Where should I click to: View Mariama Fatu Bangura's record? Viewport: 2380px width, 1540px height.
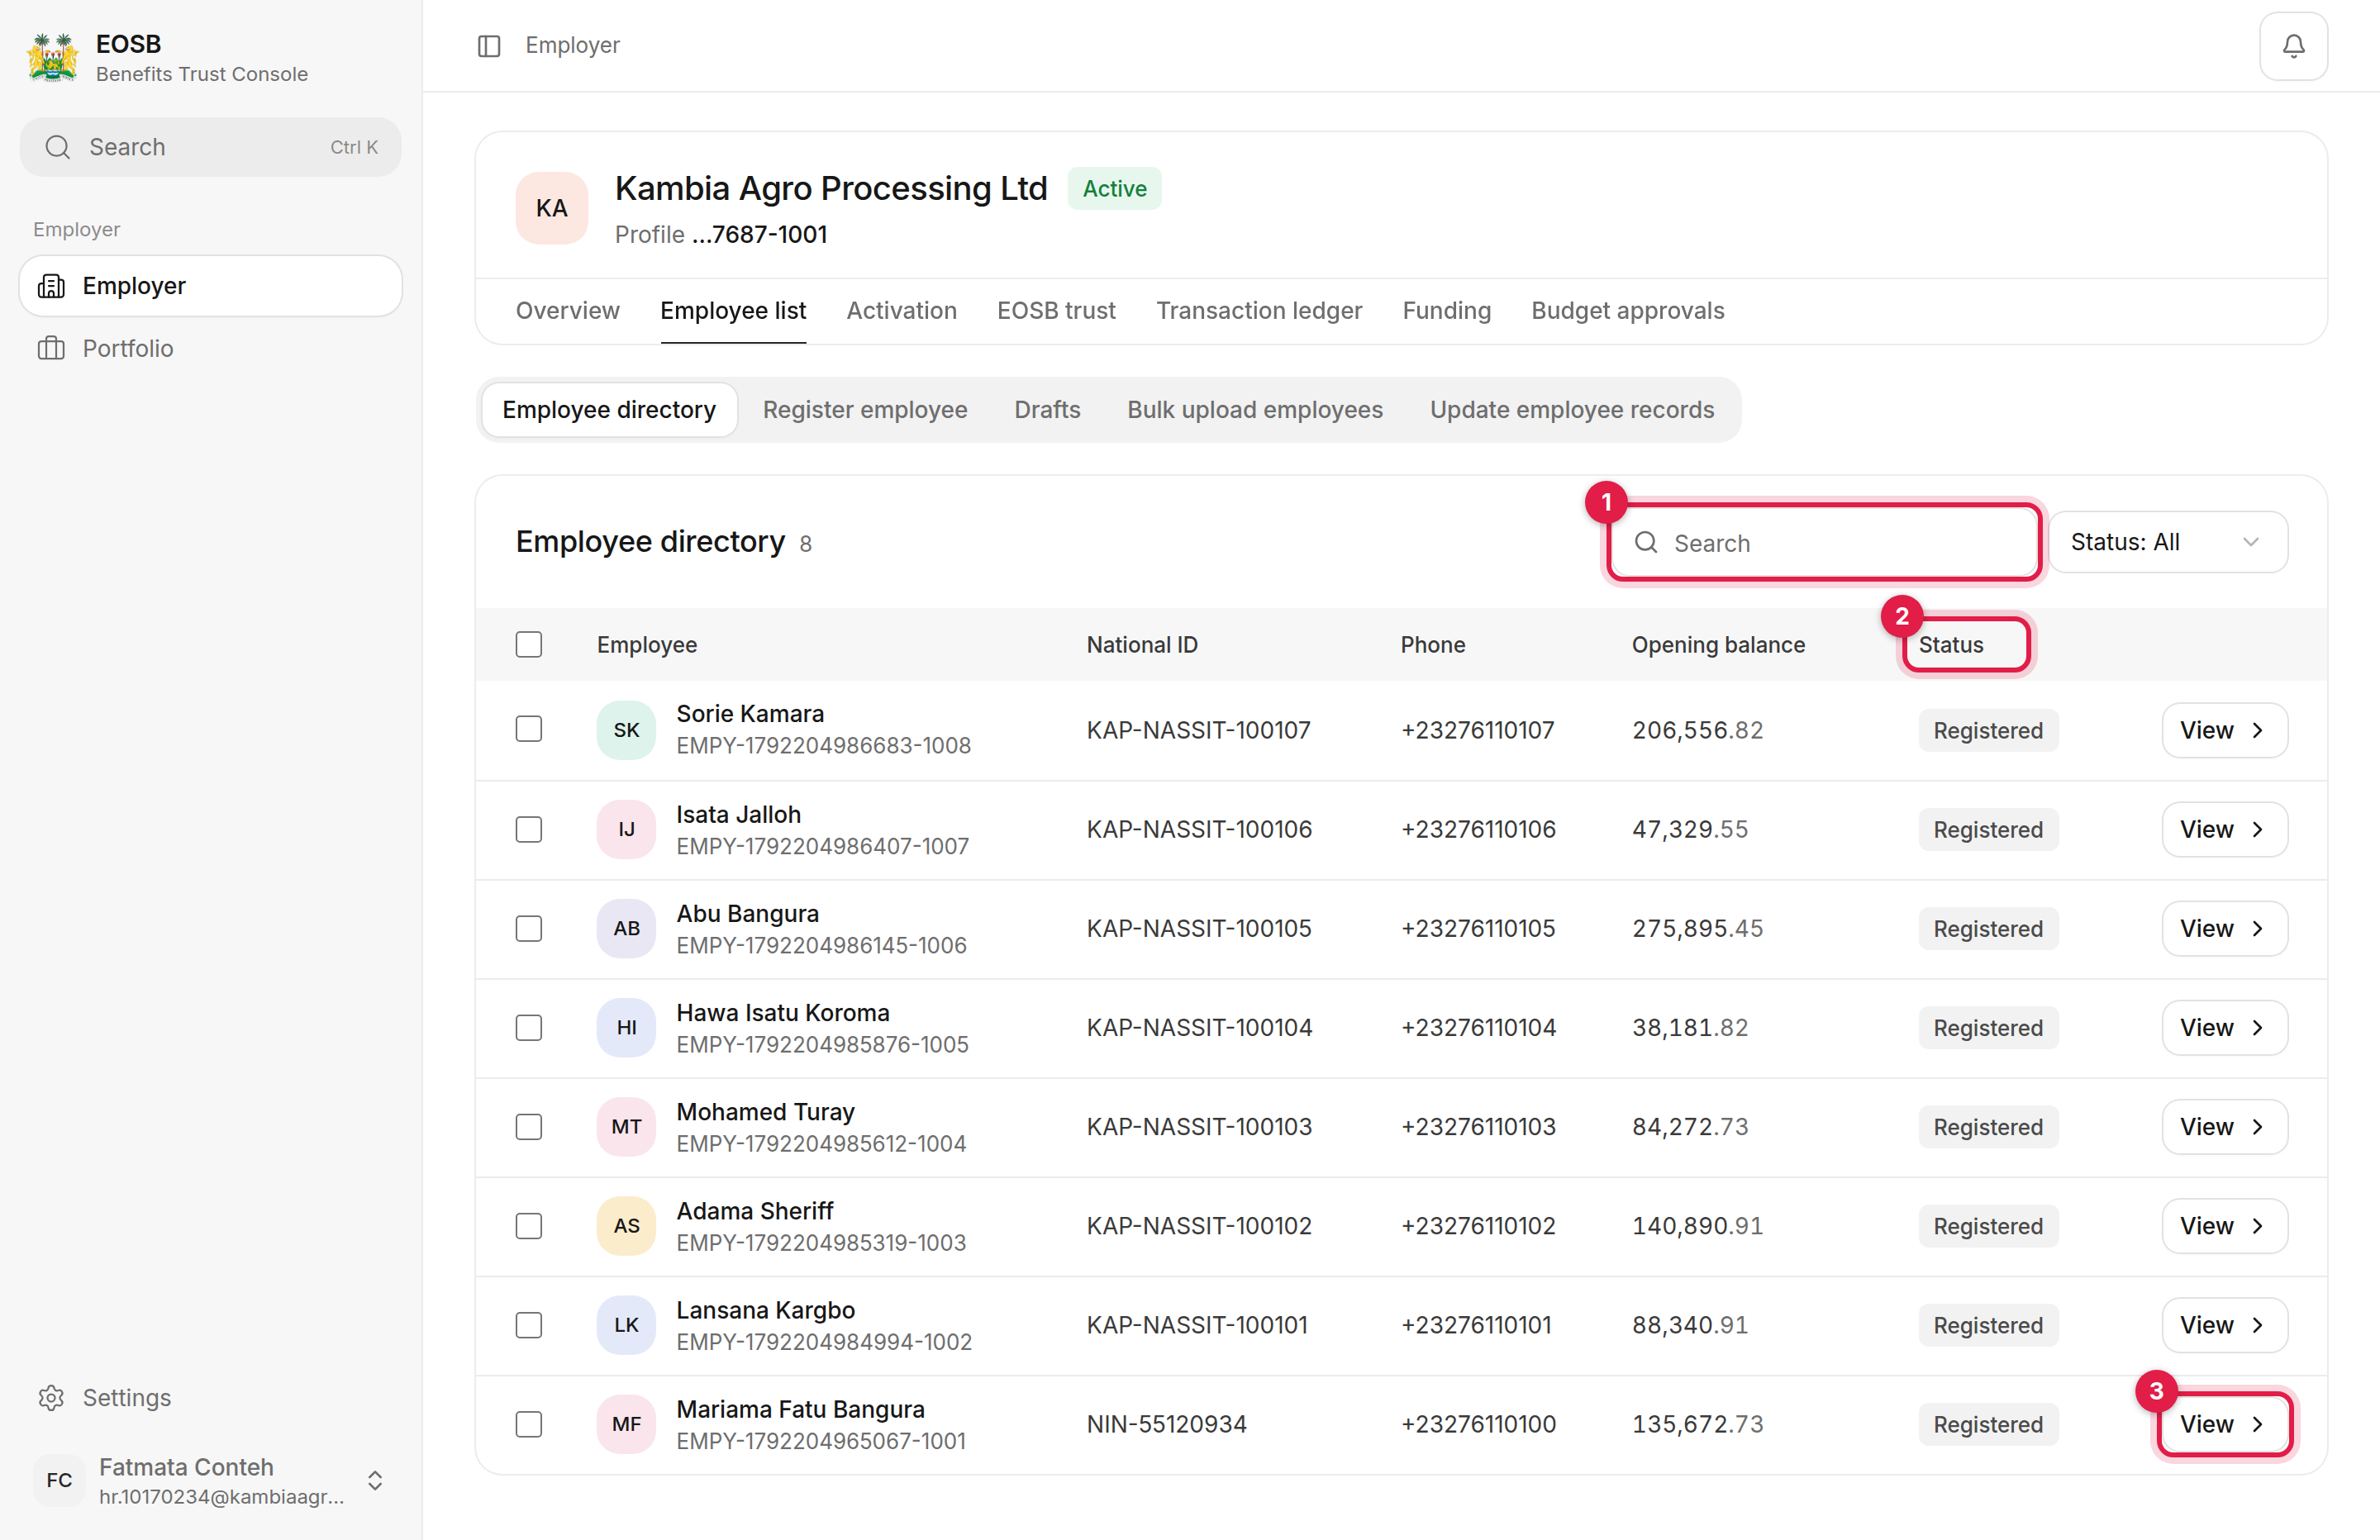(2224, 1424)
